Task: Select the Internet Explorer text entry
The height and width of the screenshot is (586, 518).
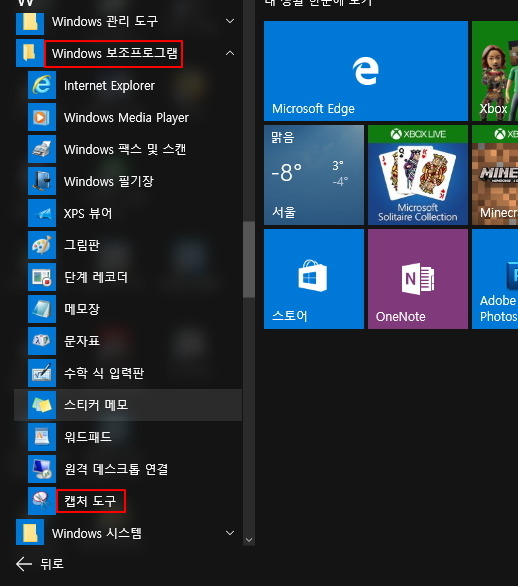Action: pos(109,86)
